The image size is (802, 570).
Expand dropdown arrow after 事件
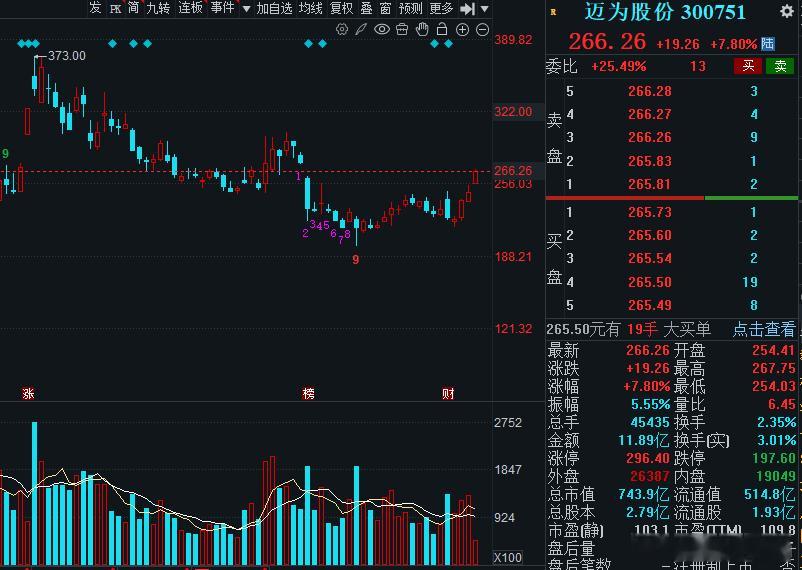coord(246,9)
